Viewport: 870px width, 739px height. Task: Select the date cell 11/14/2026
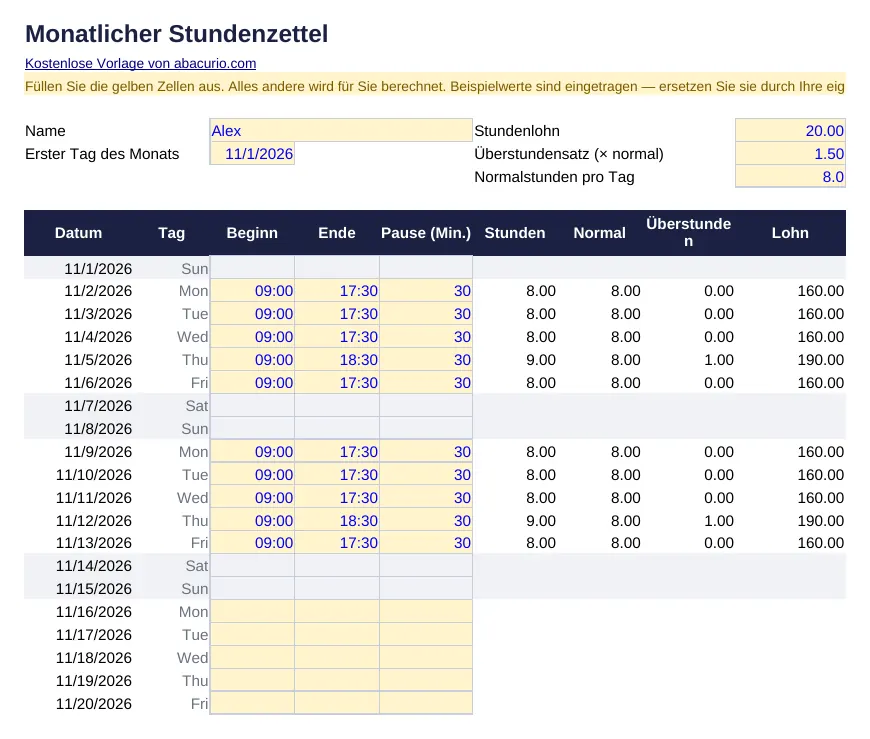click(78, 566)
